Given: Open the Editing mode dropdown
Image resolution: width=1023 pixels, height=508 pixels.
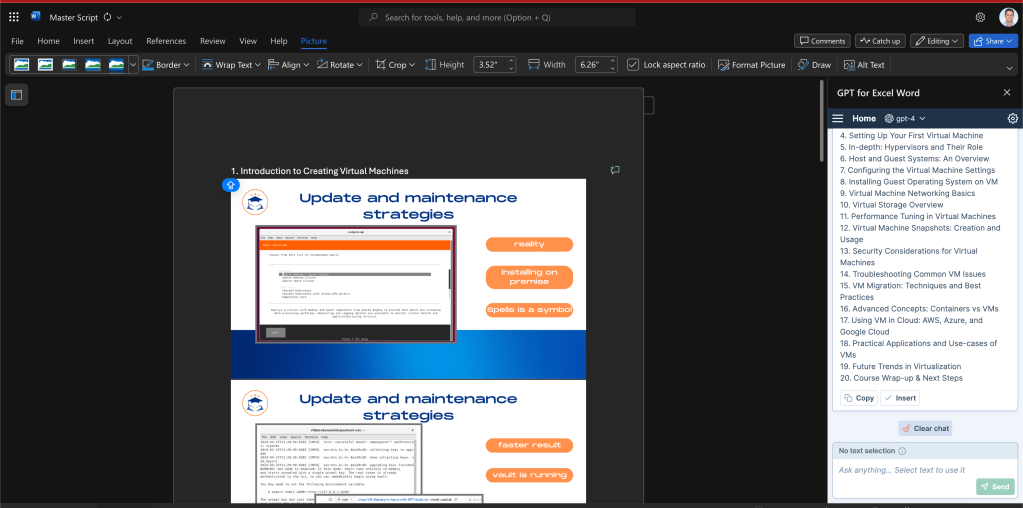Looking at the screenshot, I should (937, 41).
